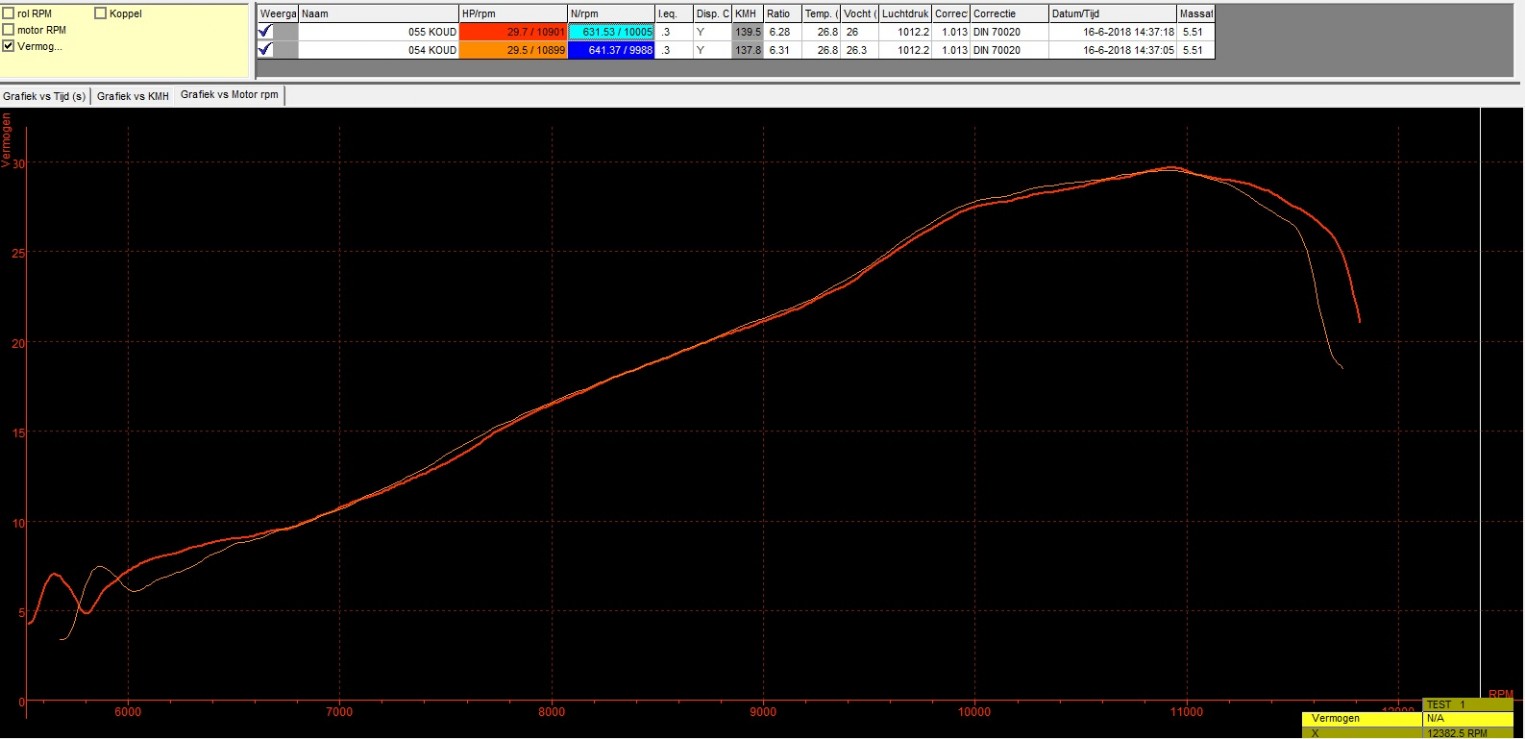Click the Weerga column header
Image resolution: width=1525 pixels, height=739 pixels.
coord(277,15)
